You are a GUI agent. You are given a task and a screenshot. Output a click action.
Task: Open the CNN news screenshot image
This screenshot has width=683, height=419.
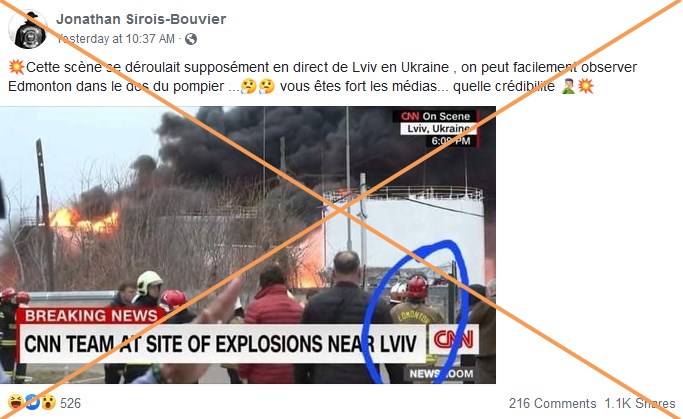tap(248, 245)
